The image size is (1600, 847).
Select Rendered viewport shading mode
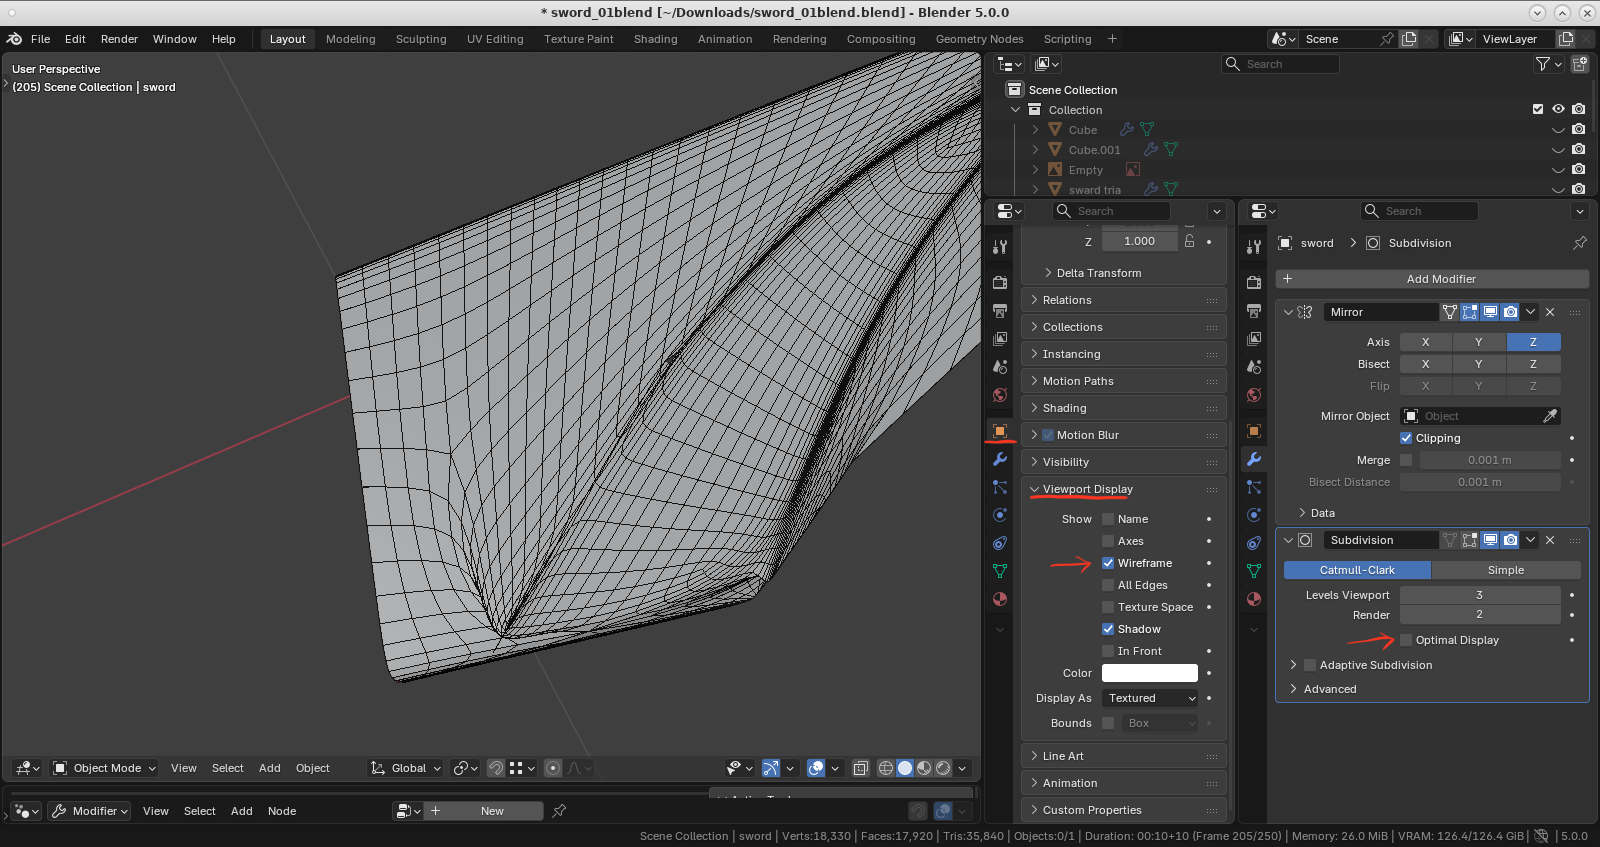(x=943, y=768)
